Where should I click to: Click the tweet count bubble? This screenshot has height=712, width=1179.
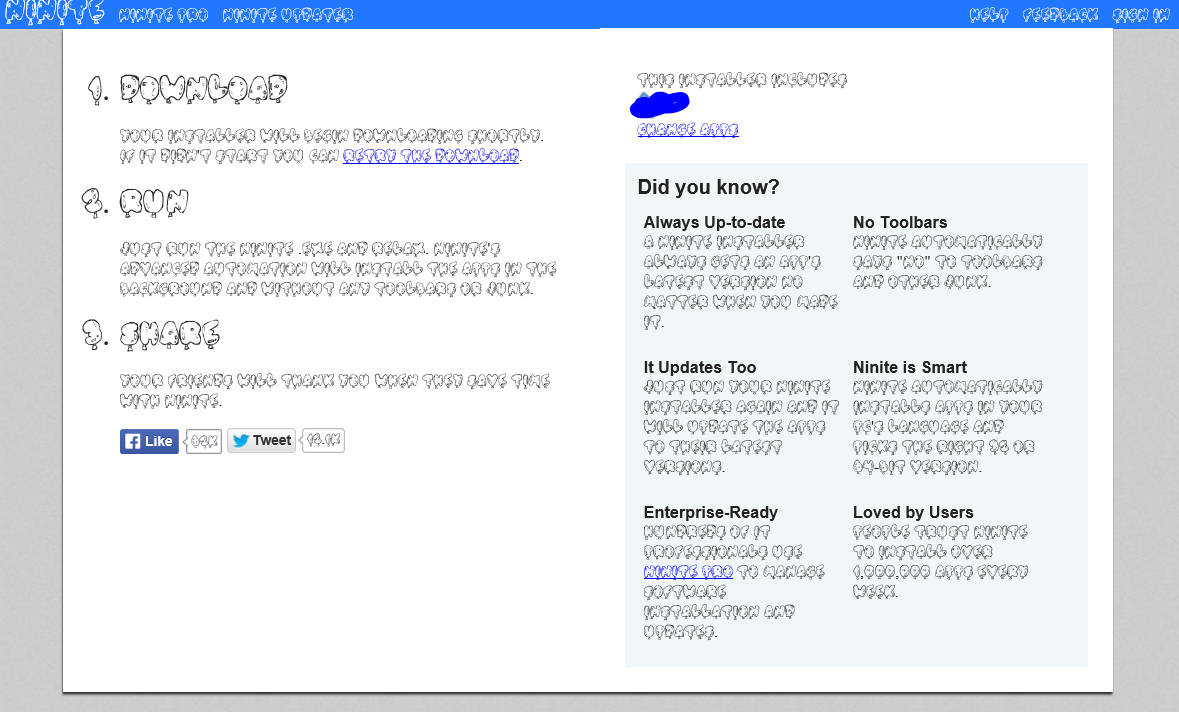(323, 441)
